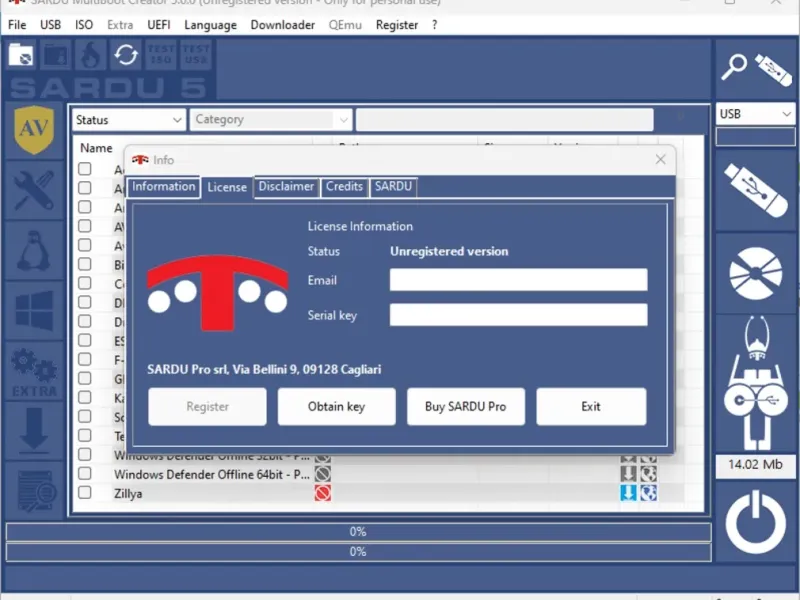Screen dimensions: 800x600
Task: Tick the checkbox beside row starting ES
Action: click(85, 340)
